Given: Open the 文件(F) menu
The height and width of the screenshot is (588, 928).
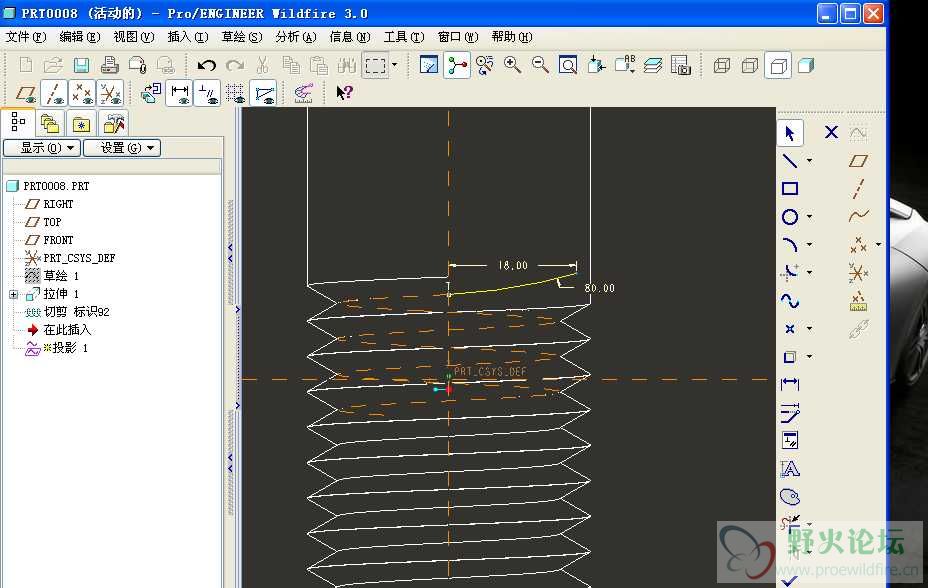Looking at the screenshot, I should coord(25,37).
